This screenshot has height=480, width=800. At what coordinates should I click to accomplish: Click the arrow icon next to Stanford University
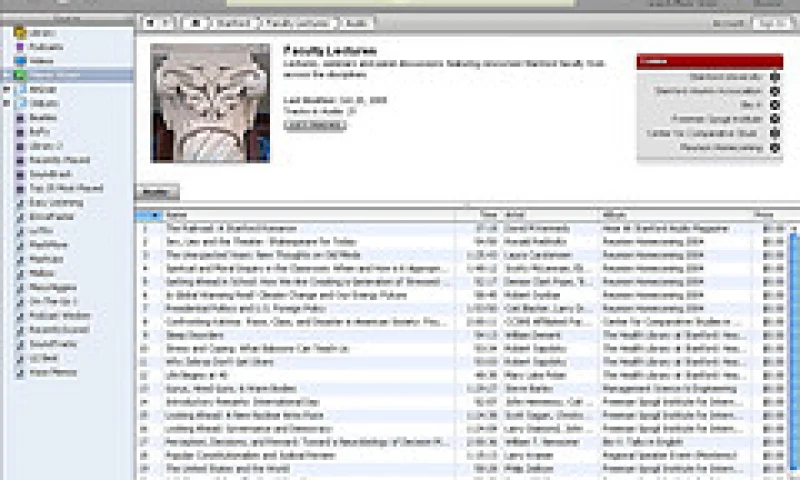[x=775, y=76]
